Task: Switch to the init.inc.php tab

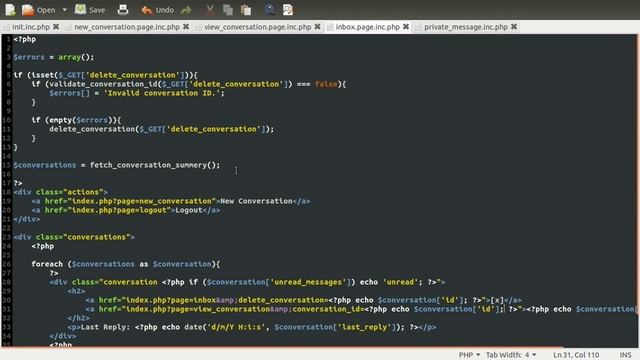Action: tap(31, 27)
